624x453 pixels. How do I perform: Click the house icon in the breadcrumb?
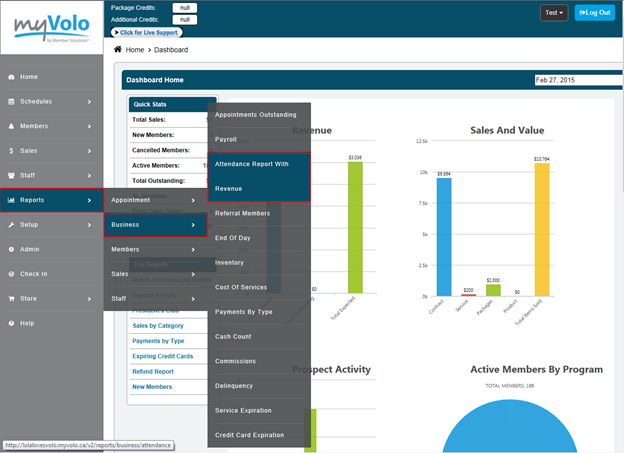coord(118,49)
